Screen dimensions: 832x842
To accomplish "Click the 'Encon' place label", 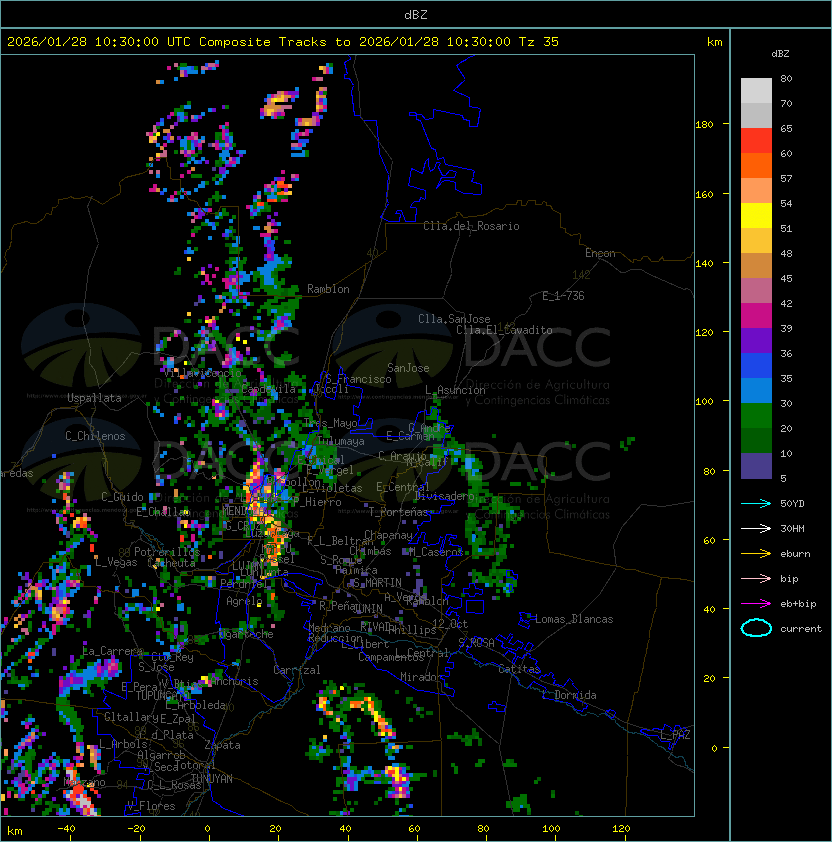I will 600,253.
